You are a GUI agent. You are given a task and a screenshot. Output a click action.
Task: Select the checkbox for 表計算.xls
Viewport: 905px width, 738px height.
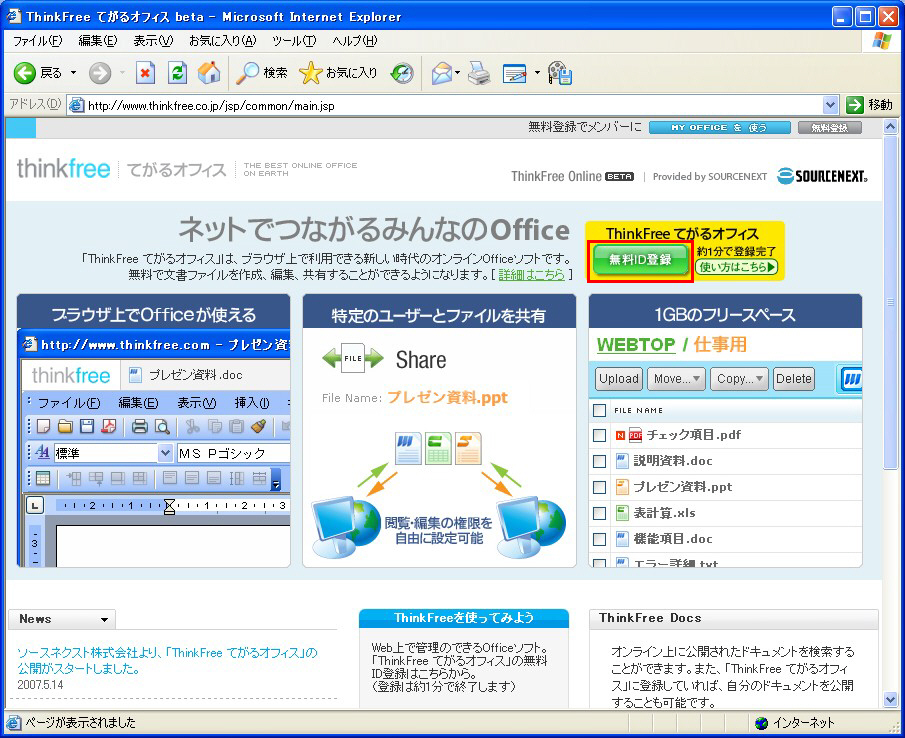pos(600,513)
